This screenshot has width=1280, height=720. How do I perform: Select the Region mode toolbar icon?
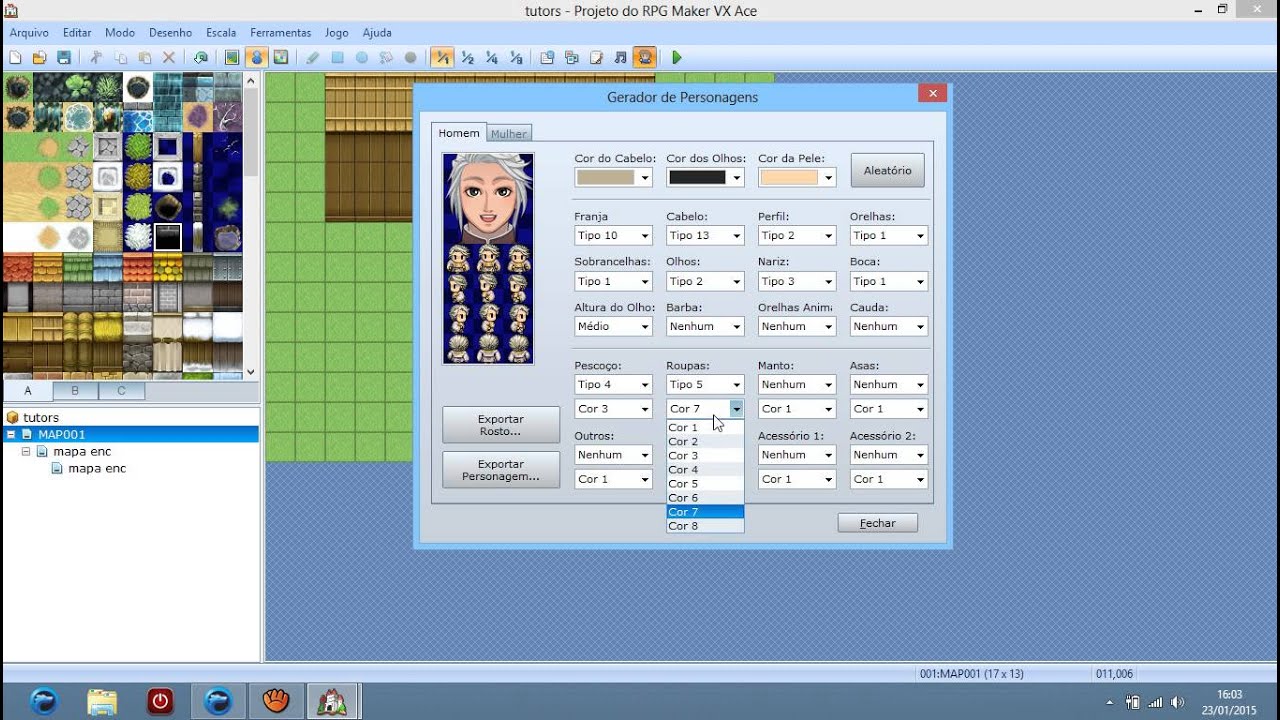coord(280,58)
